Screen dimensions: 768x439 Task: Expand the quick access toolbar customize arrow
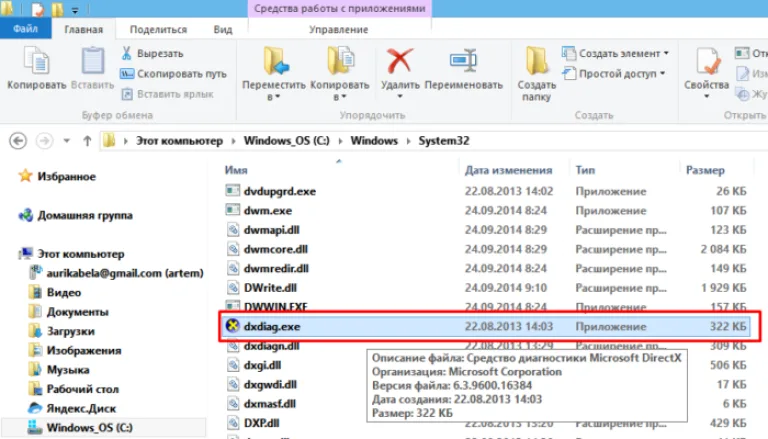coord(75,10)
